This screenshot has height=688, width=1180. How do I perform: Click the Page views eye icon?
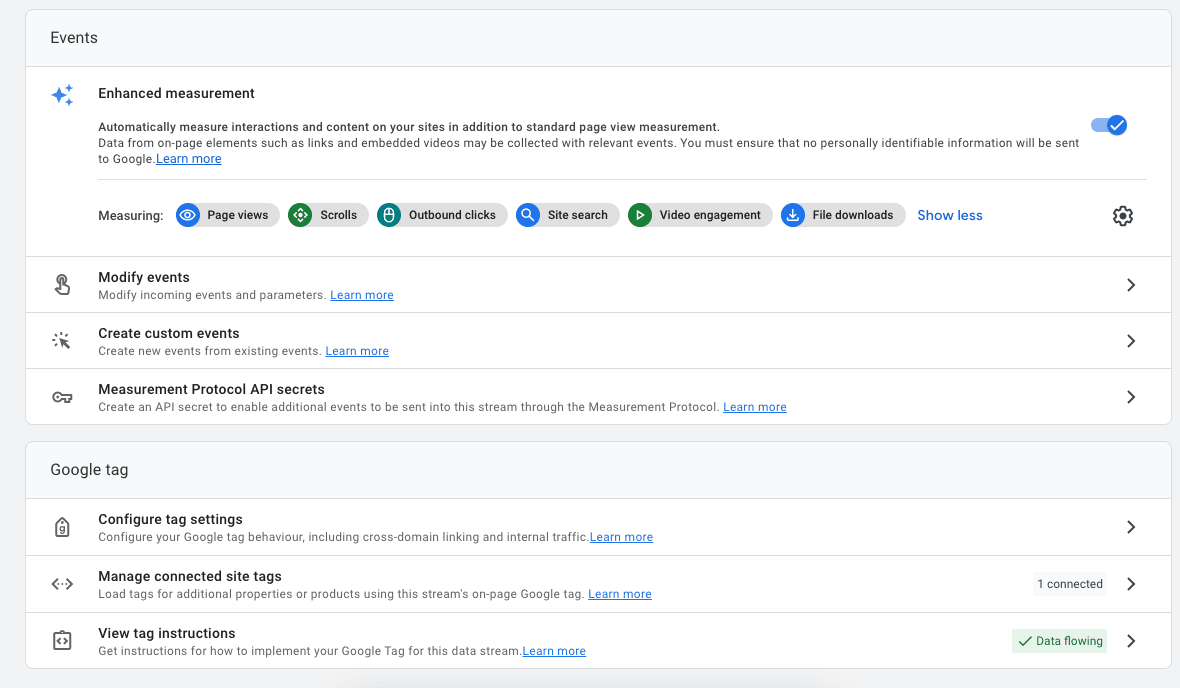point(188,215)
